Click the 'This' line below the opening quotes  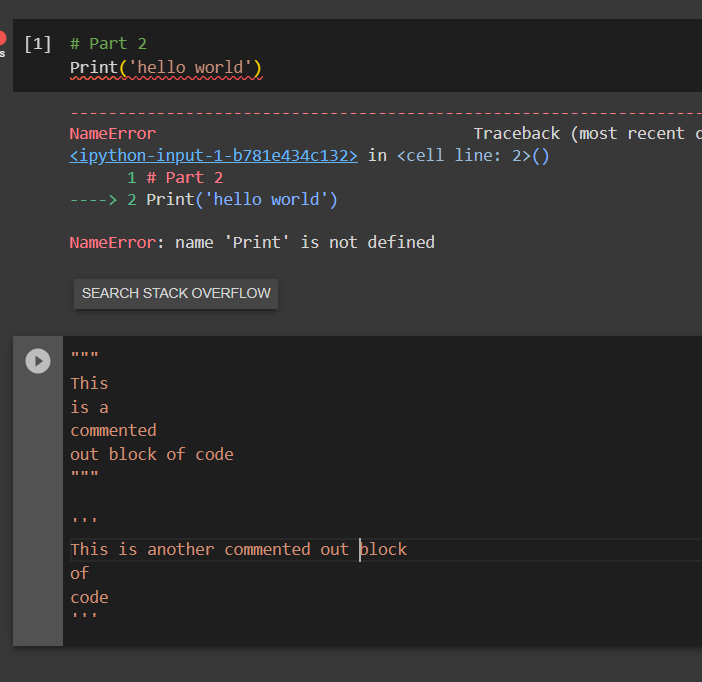pyautogui.click(x=89, y=383)
